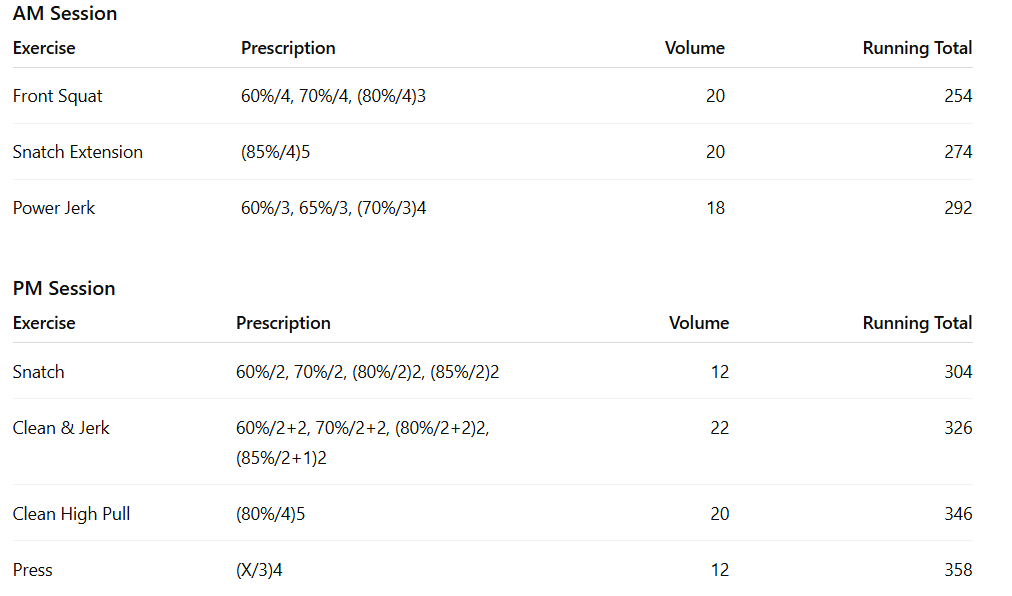The height and width of the screenshot is (596, 1012).
Task: Click the Clean & Jerk exercise cell
Action: [x=61, y=428]
